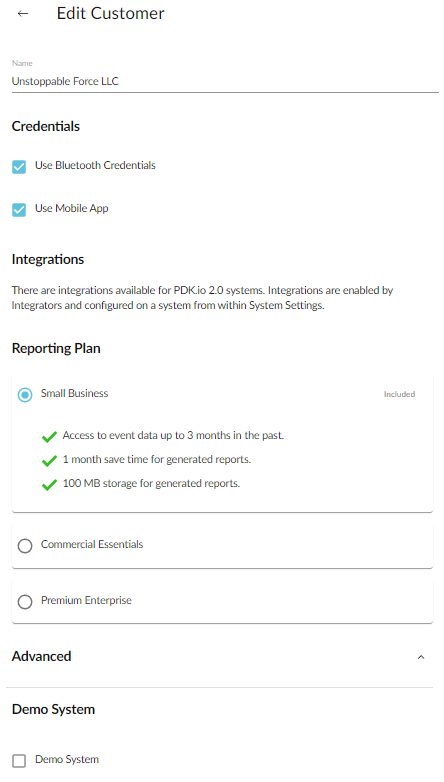The width and height of the screenshot is (444, 782).
Task: Click the Commercial Essentials plan label
Action: click(92, 544)
